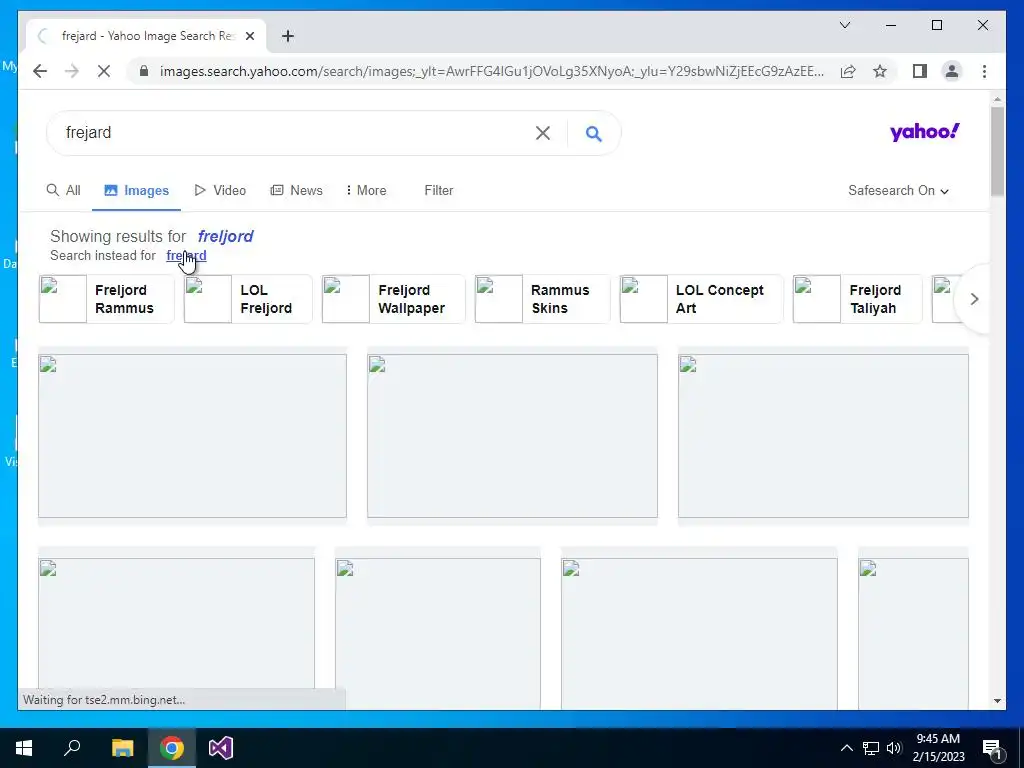Bookmark this page with the star
The width and height of the screenshot is (1024, 768).
coord(880,71)
